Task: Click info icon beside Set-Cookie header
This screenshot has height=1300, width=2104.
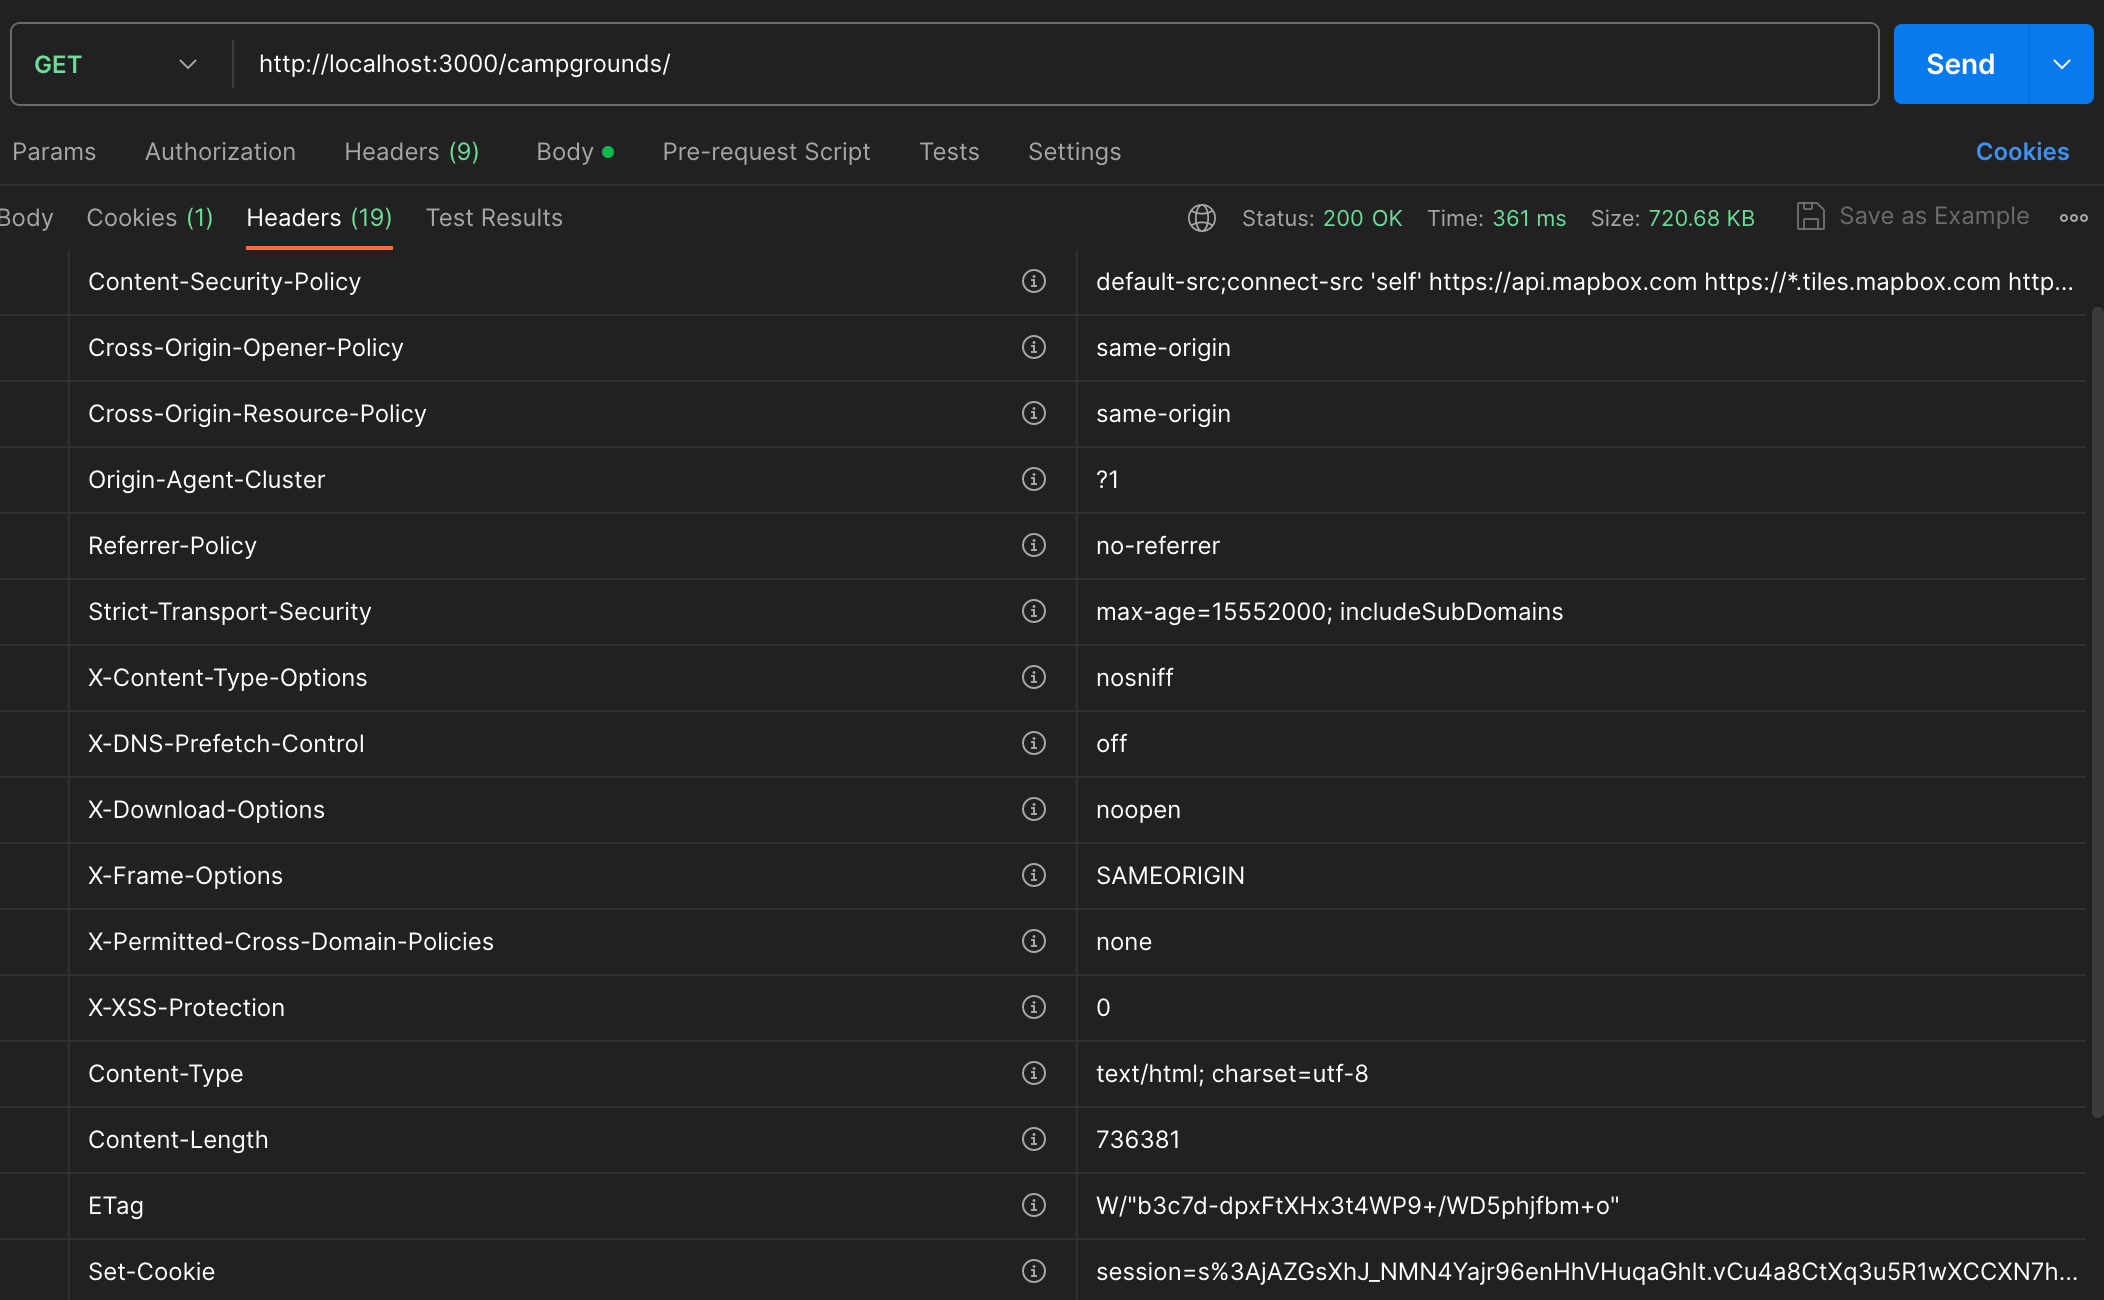Action: coord(1033,1271)
